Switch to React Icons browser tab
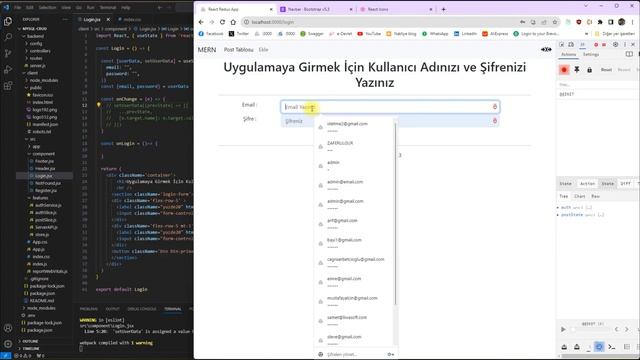This screenshot has height=360, width=640. [x=396, y=9]
